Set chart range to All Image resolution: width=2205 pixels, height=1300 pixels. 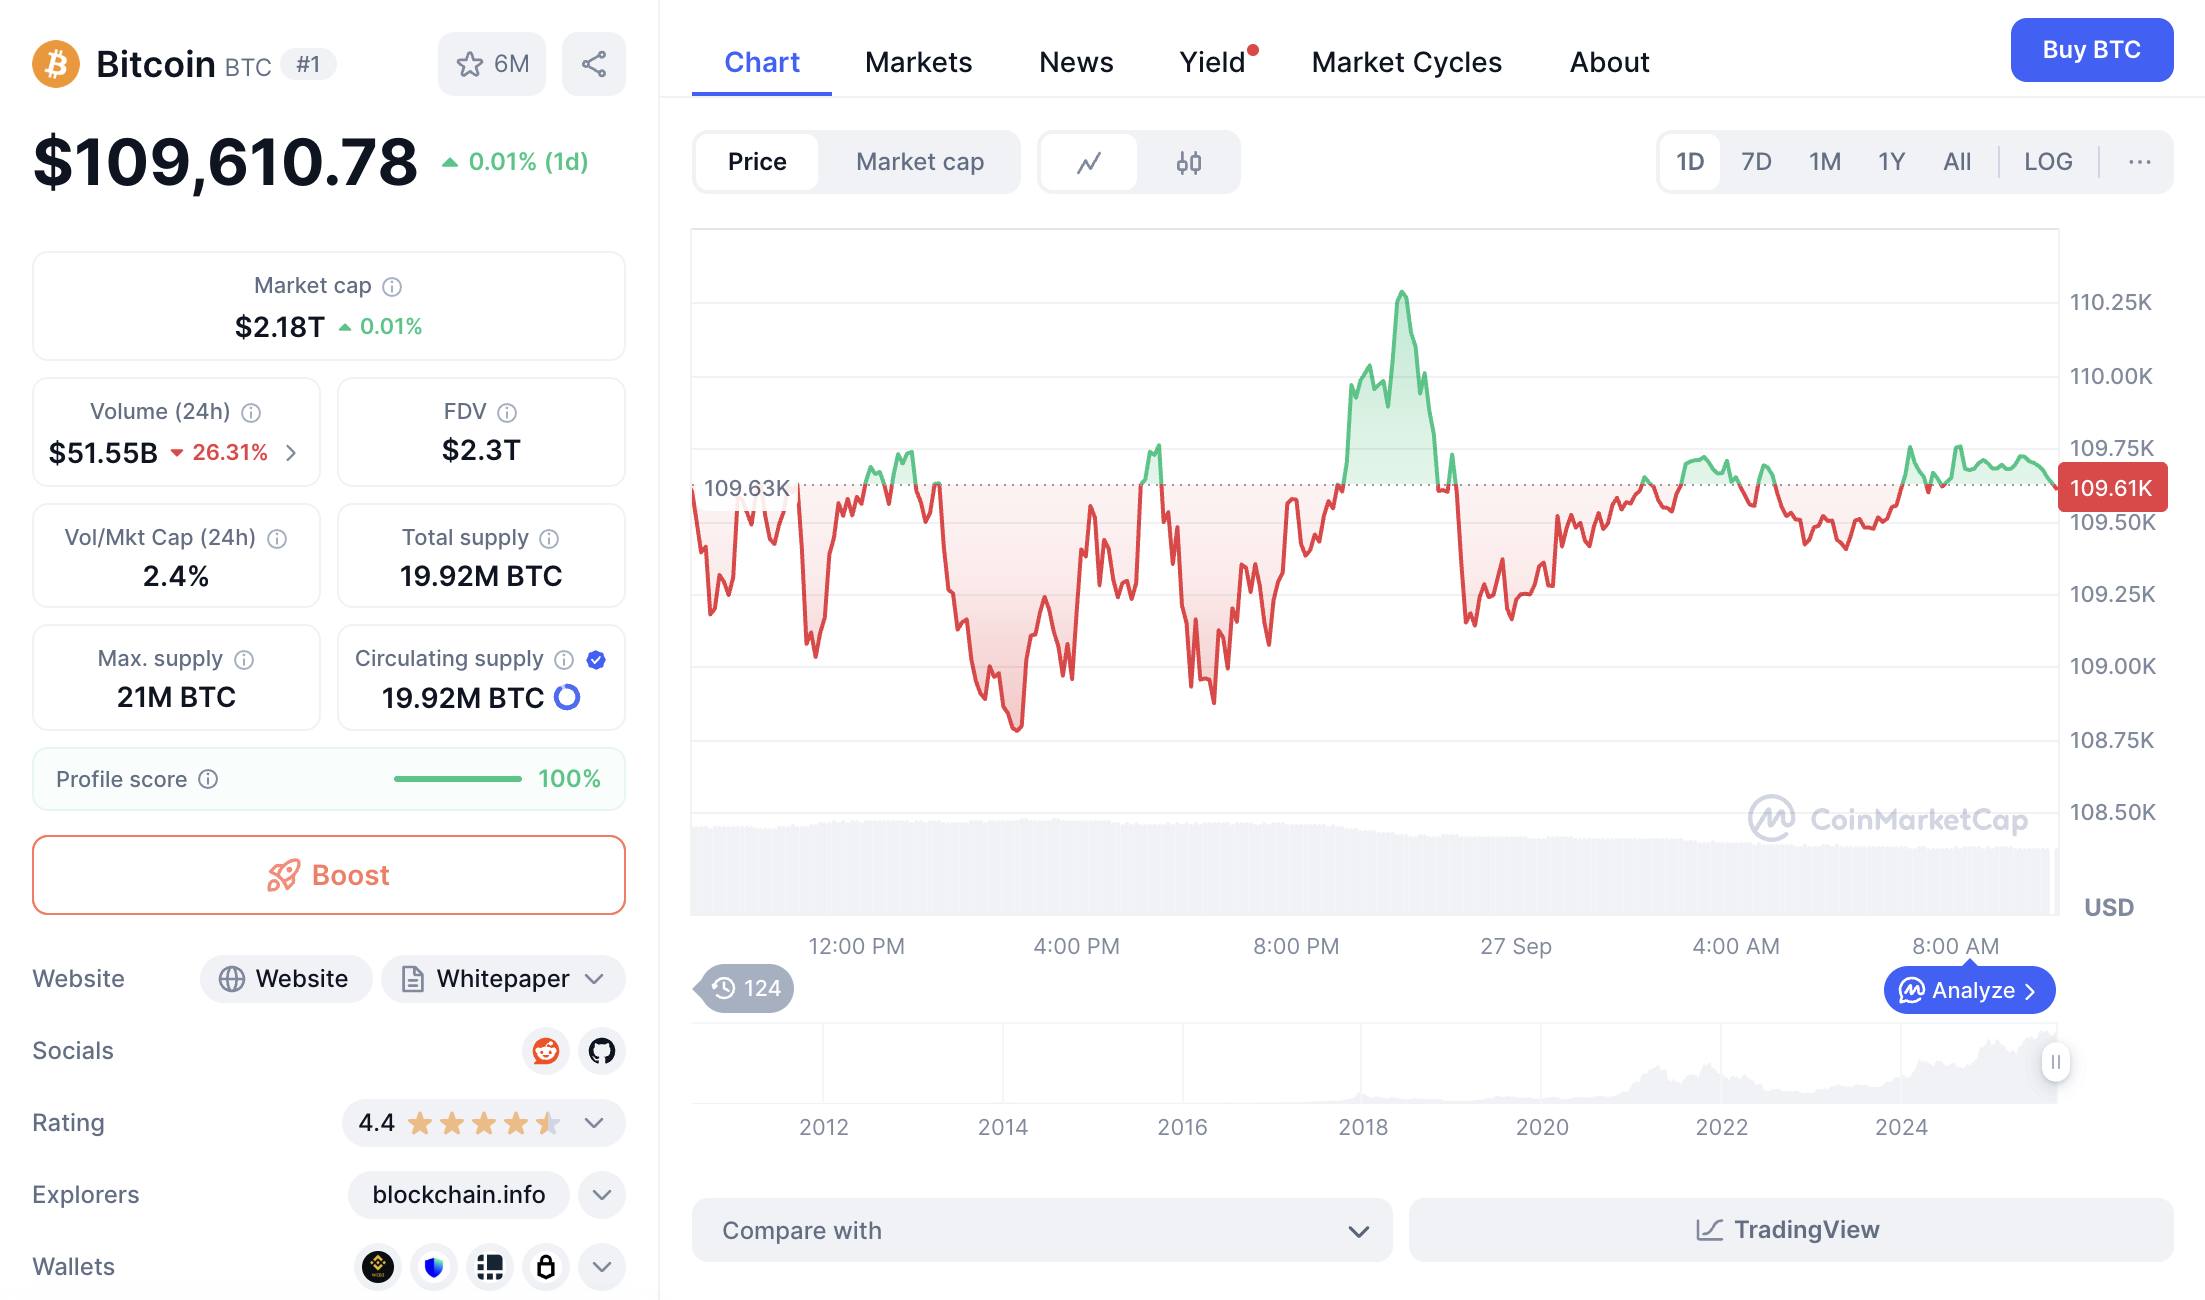tap(1957, 162)
